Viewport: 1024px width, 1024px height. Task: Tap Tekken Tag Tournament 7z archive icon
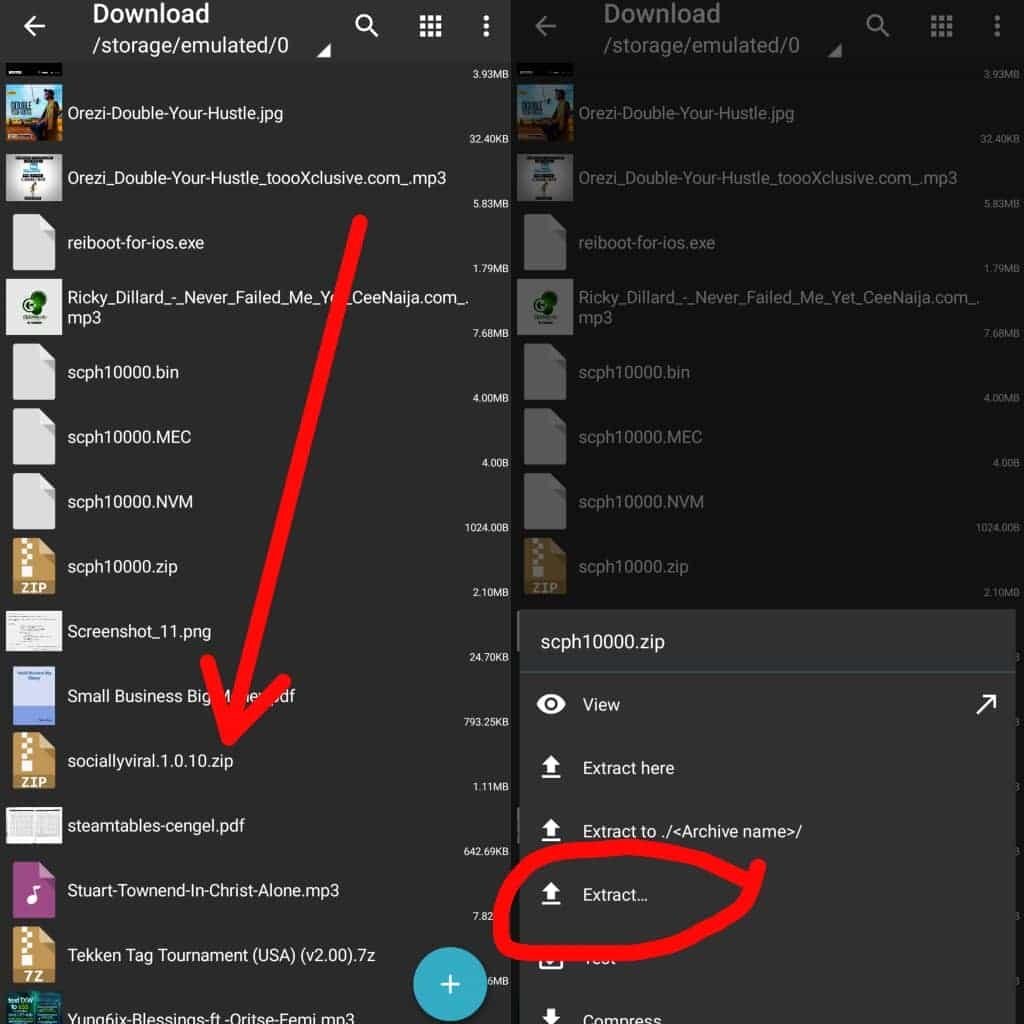[34, 955]
